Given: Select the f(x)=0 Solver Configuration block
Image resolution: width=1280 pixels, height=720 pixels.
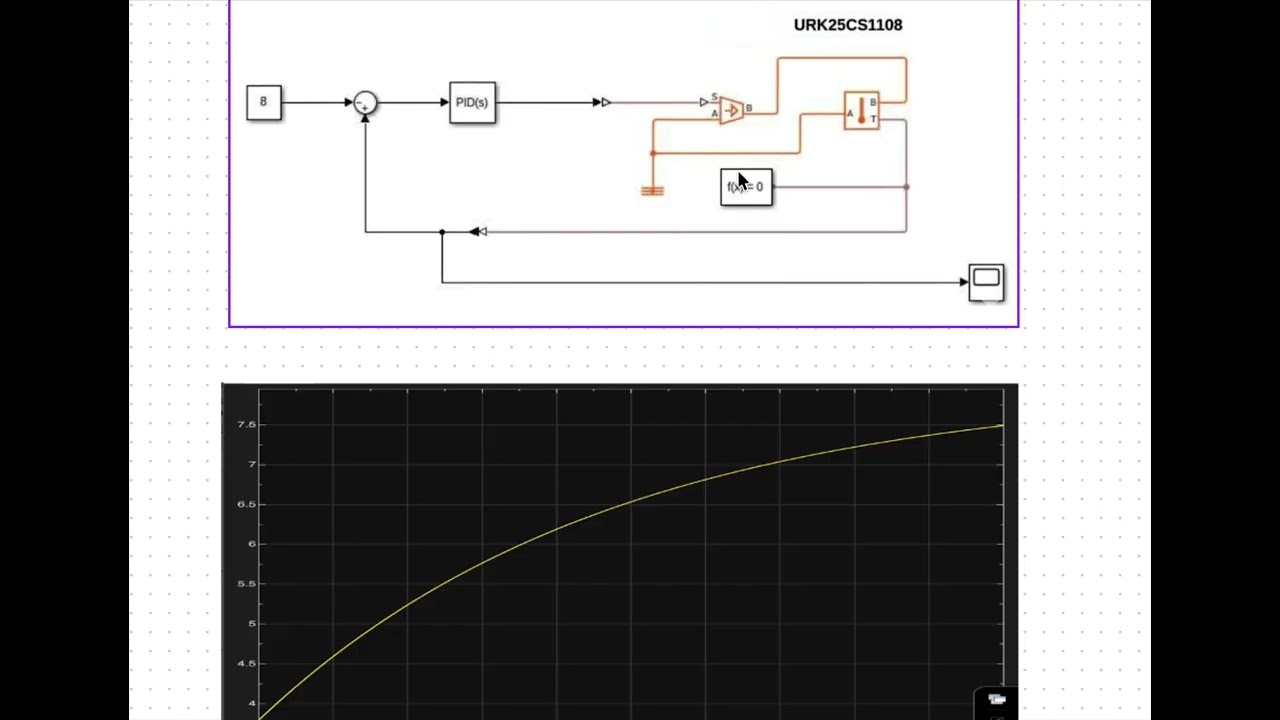Looking at the screenshot, I should coord(746,187).
